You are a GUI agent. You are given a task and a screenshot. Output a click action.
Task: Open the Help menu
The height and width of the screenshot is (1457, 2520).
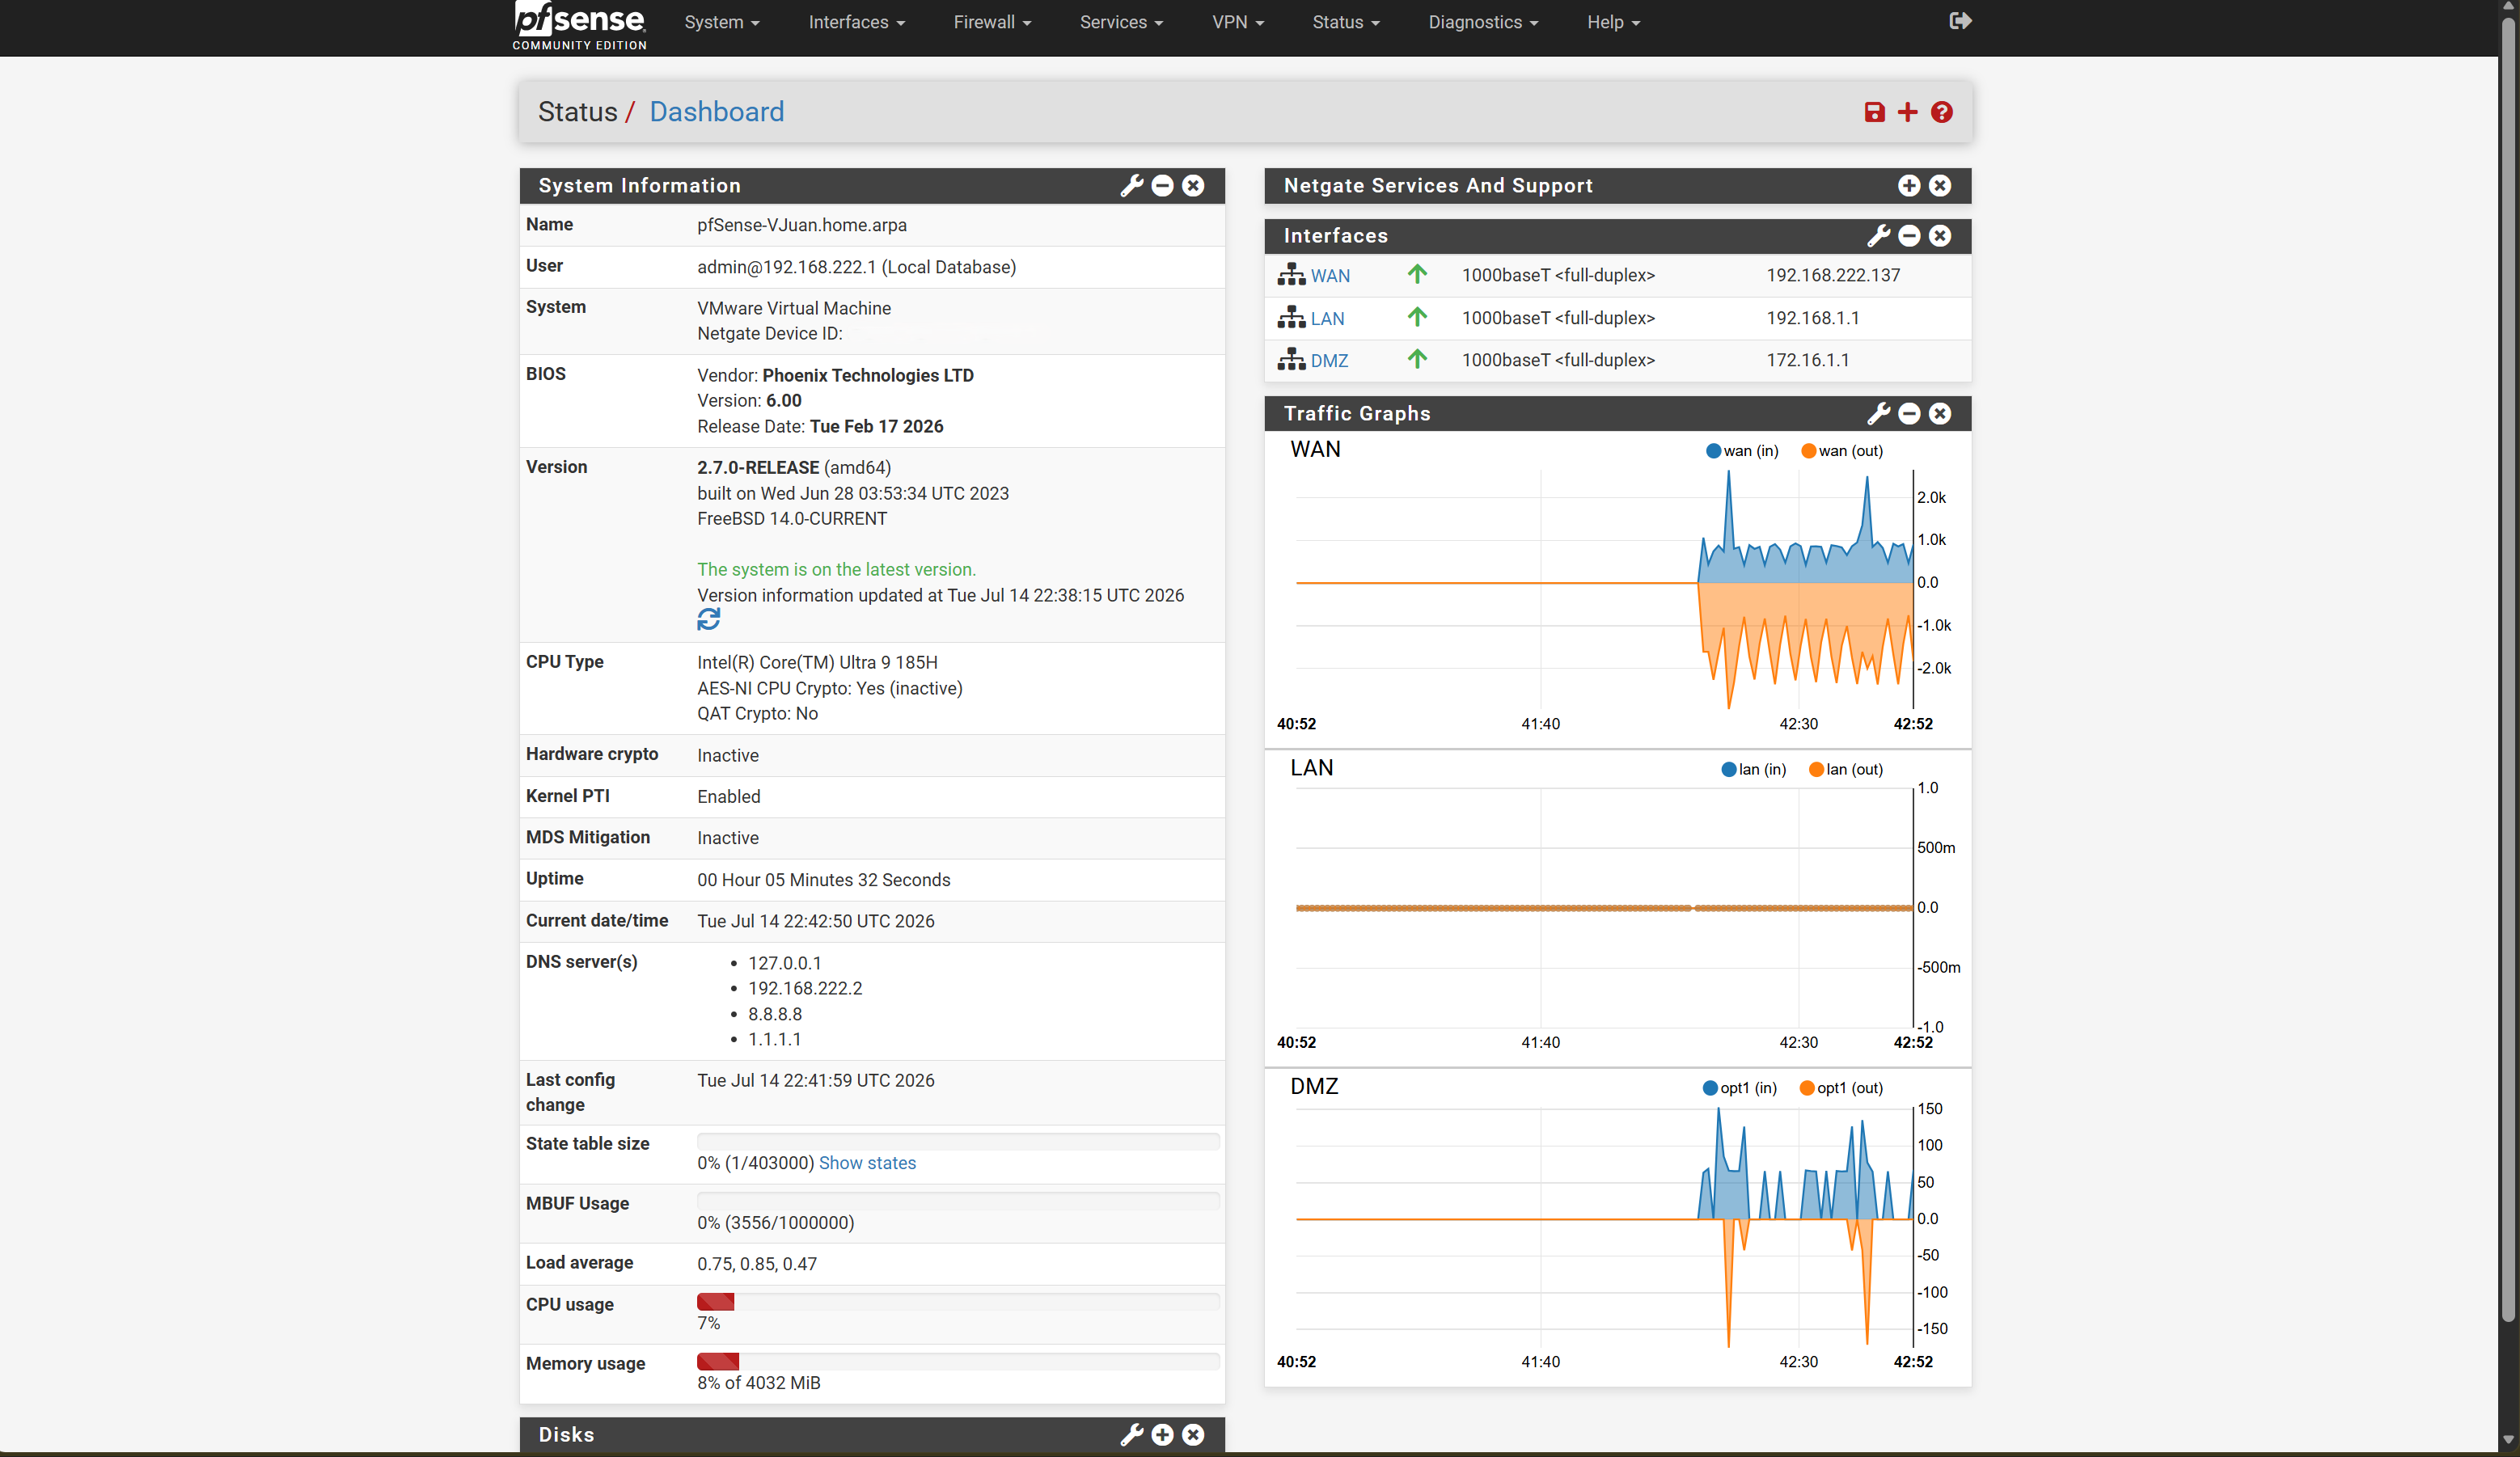[1613, 22]
